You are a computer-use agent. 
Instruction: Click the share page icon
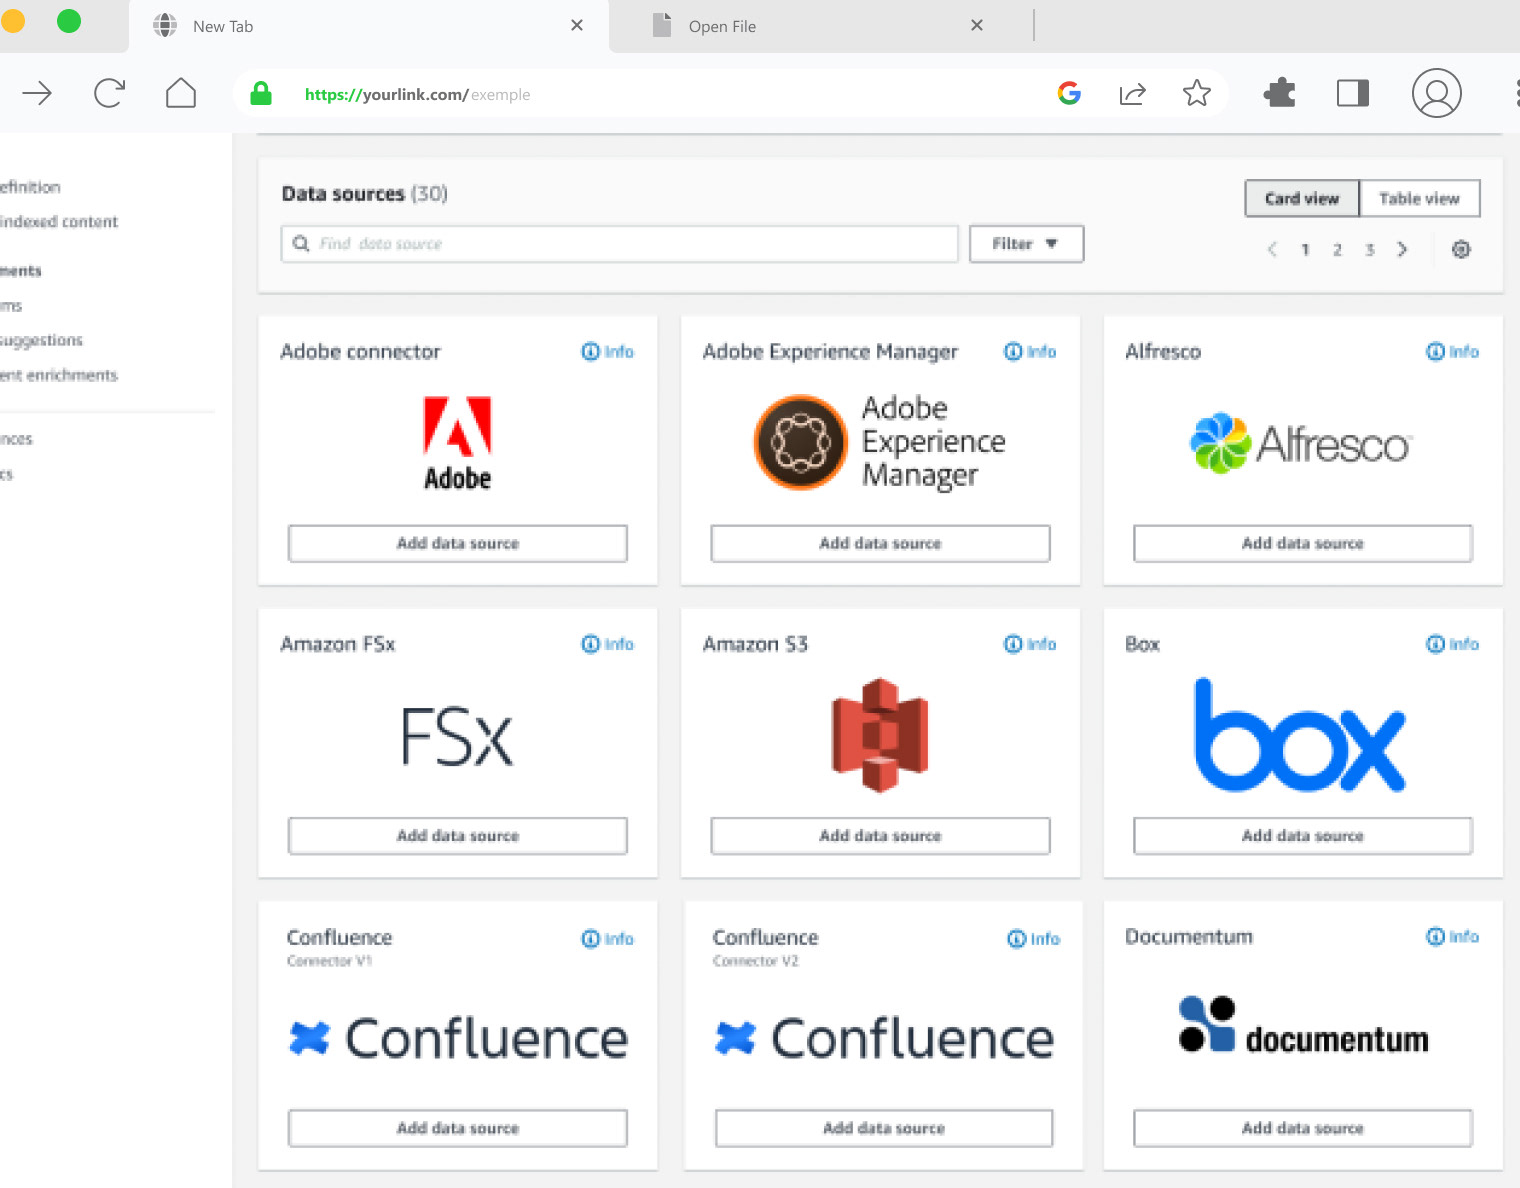pos(1132,94)
